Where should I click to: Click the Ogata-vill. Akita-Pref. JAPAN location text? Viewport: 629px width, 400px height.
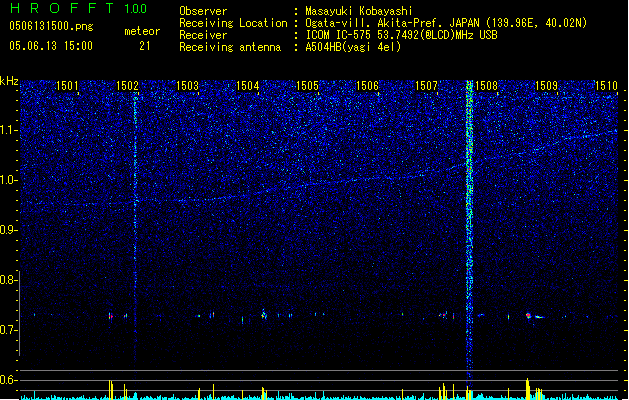point(446,23)
